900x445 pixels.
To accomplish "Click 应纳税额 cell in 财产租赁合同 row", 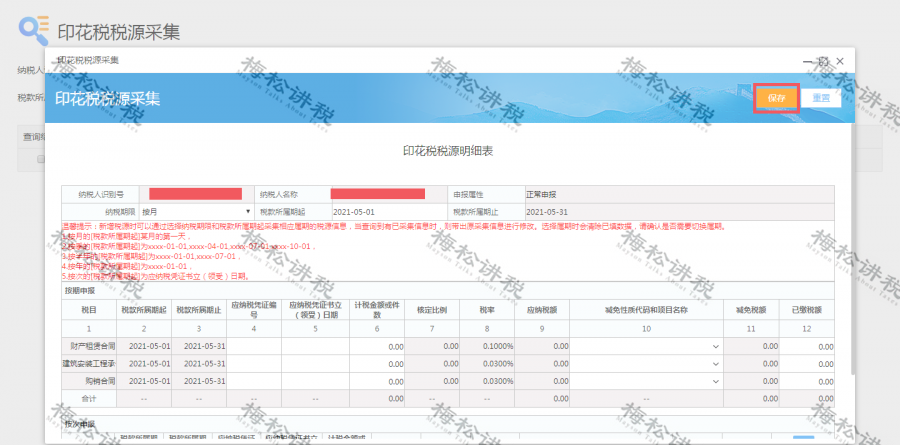I will point(542,346).
